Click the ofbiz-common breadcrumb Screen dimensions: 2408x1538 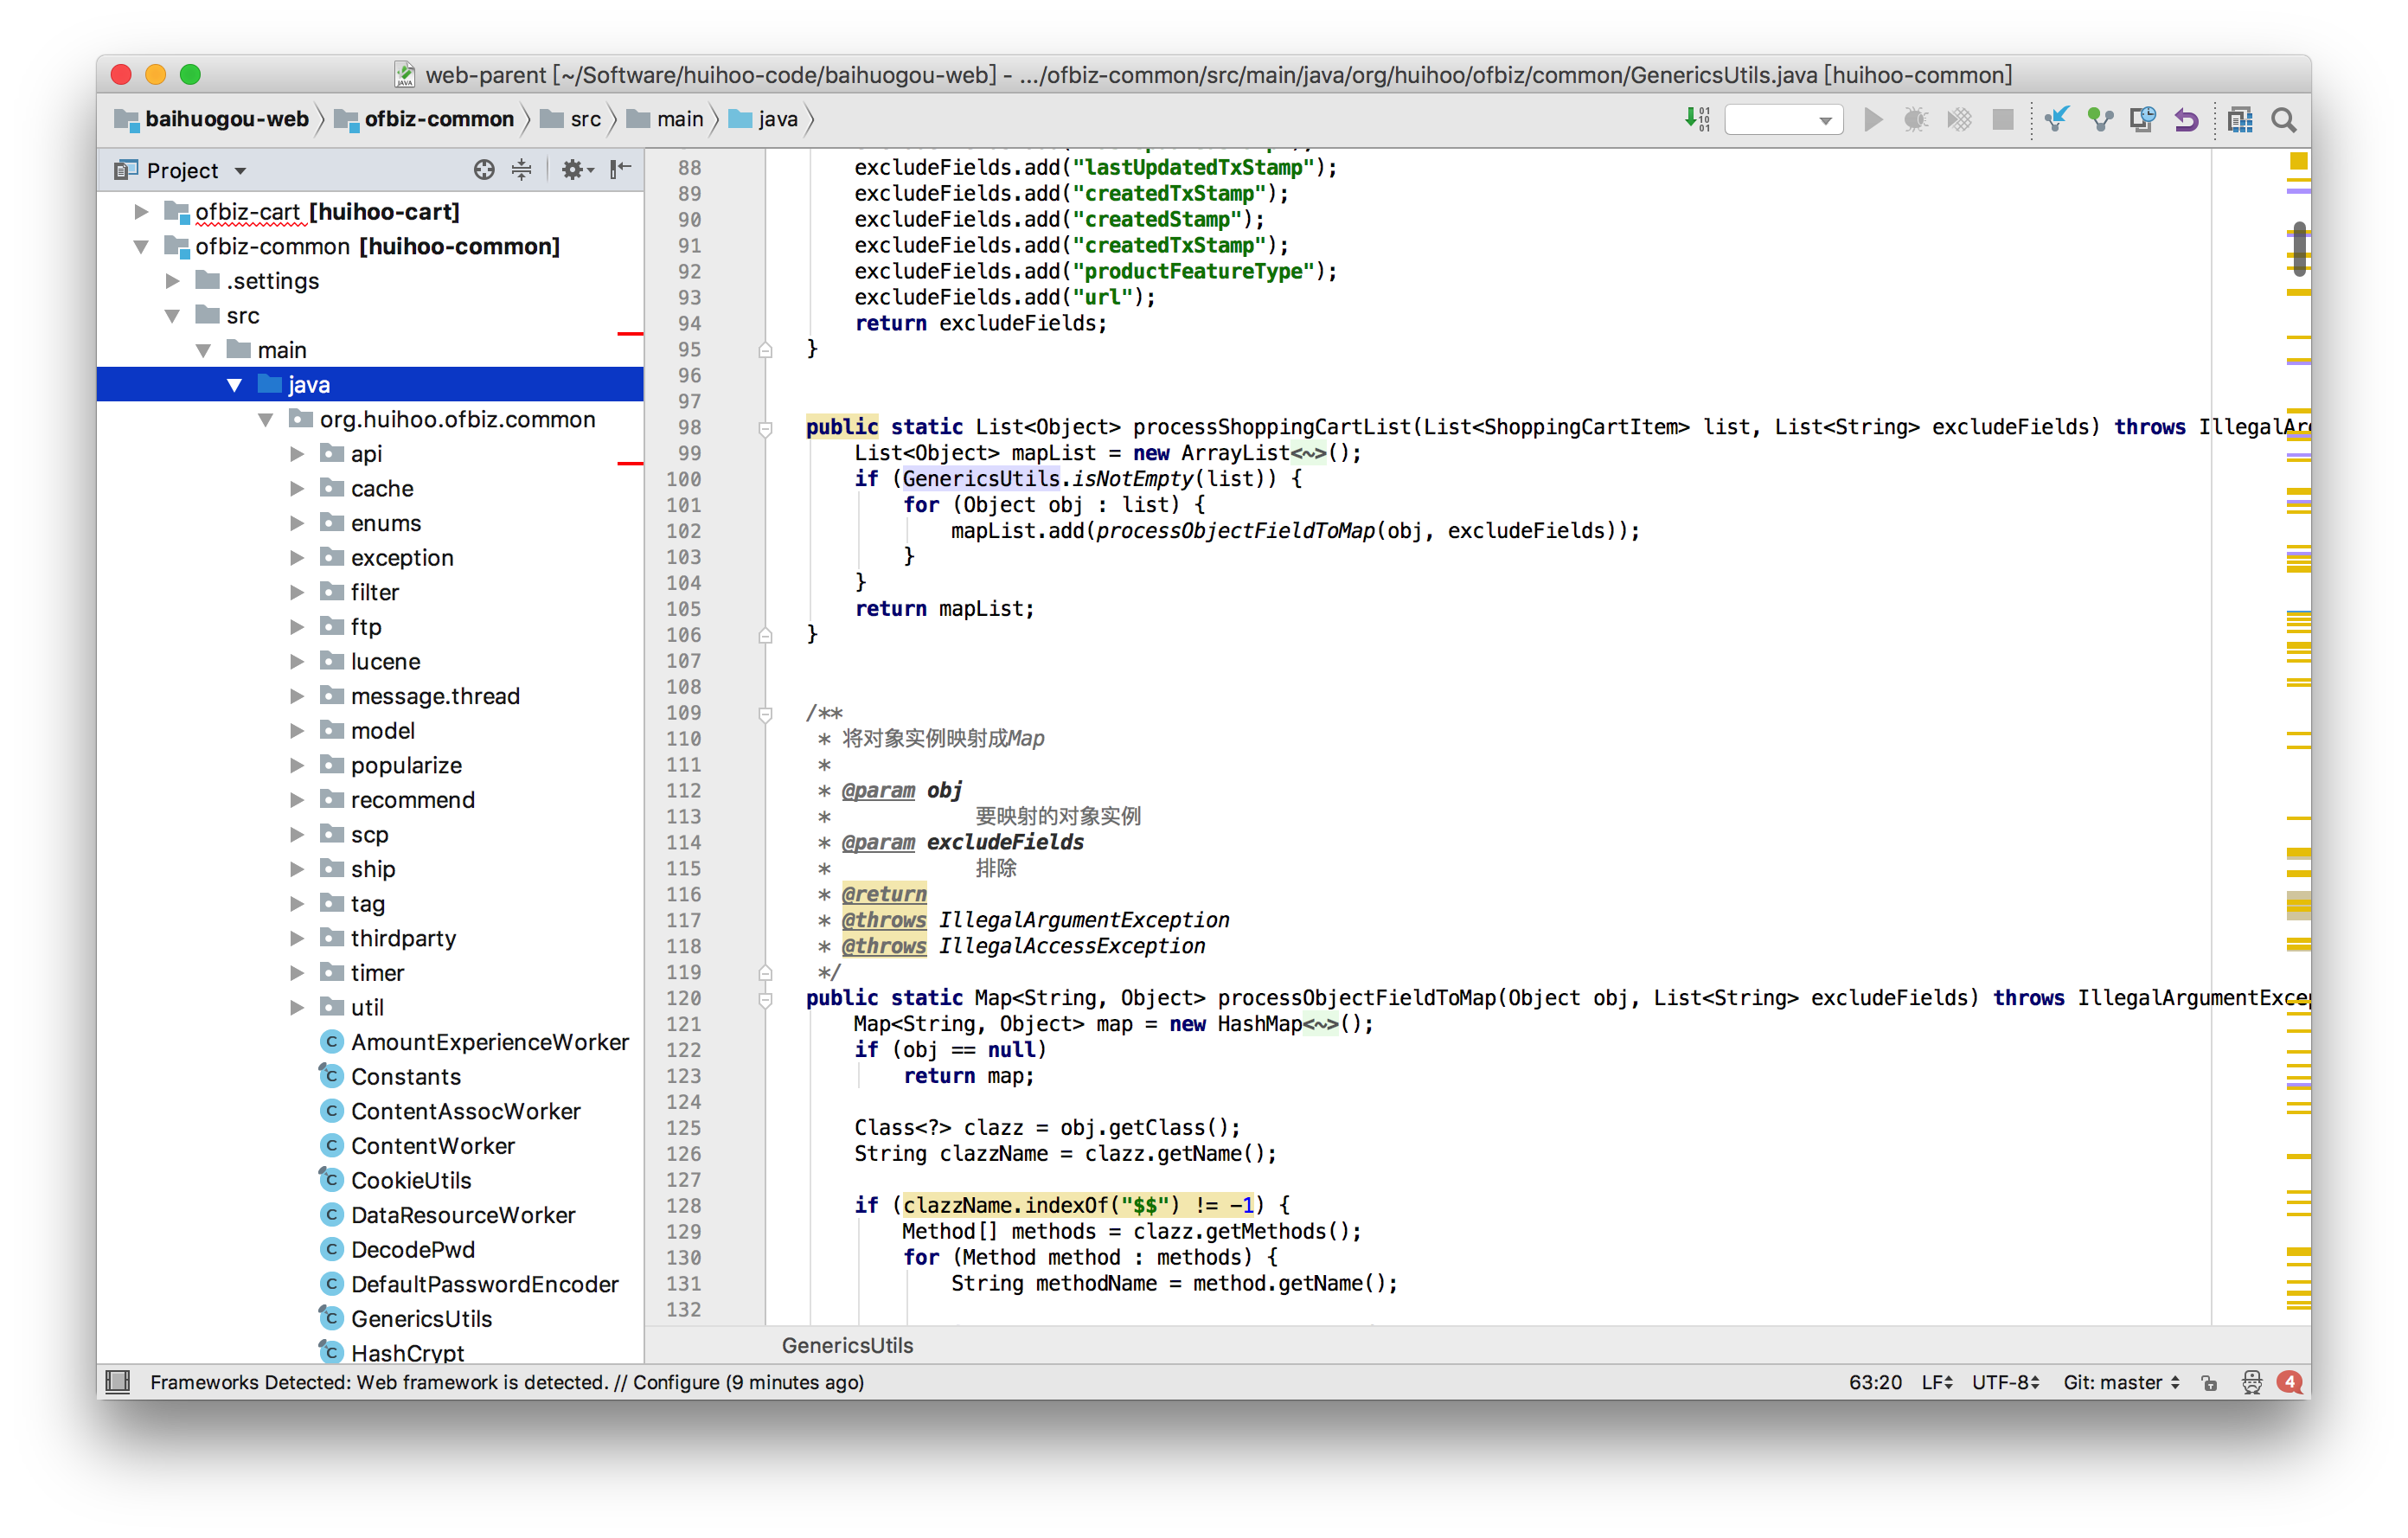(438, 119)
